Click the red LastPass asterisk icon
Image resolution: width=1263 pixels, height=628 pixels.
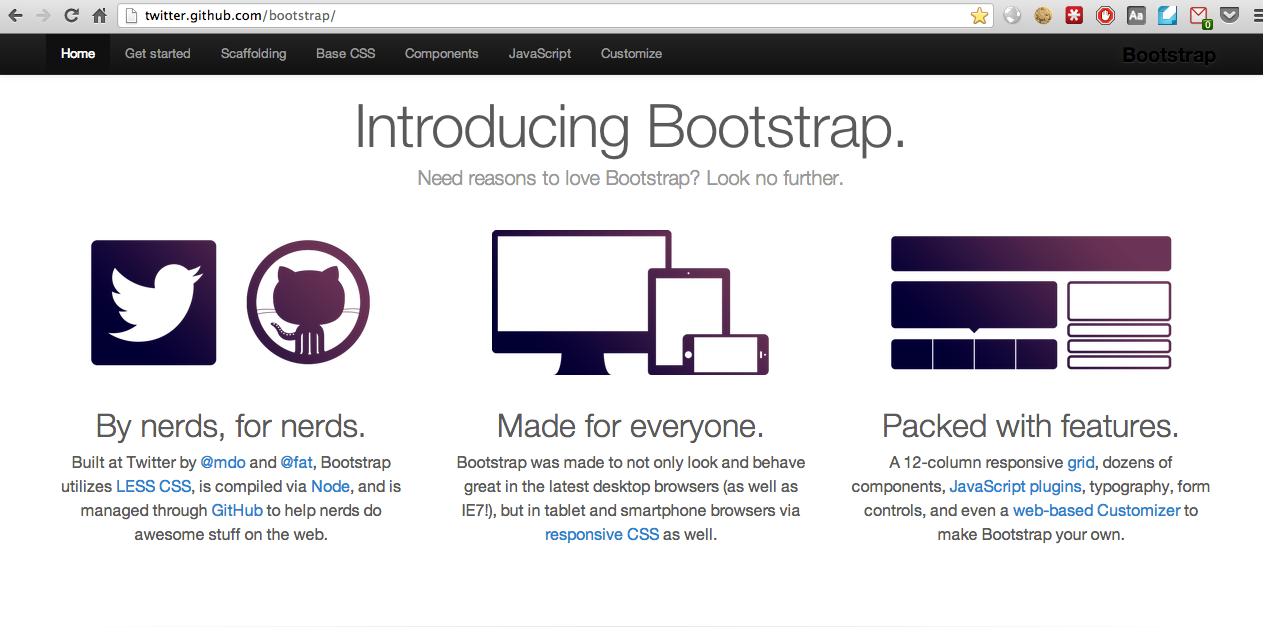point(1074,16)
